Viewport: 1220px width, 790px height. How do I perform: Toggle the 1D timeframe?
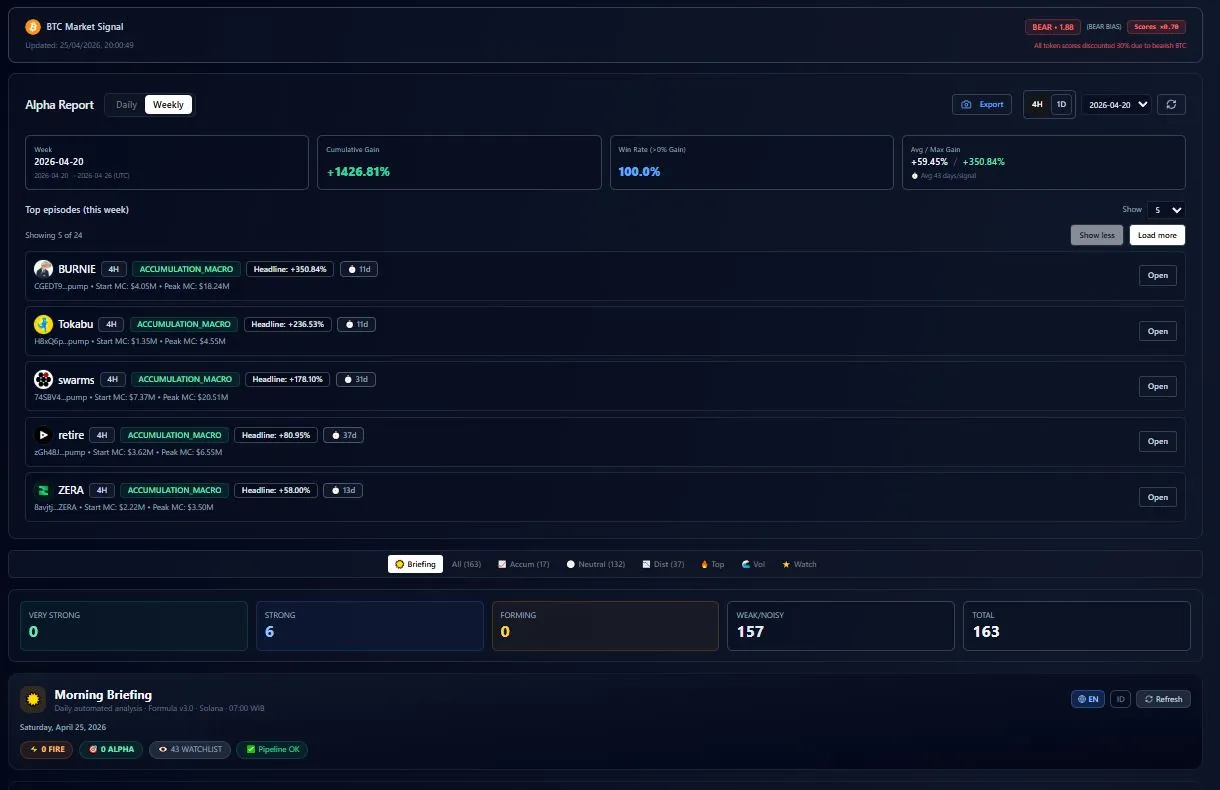[x=1061, y=104]
